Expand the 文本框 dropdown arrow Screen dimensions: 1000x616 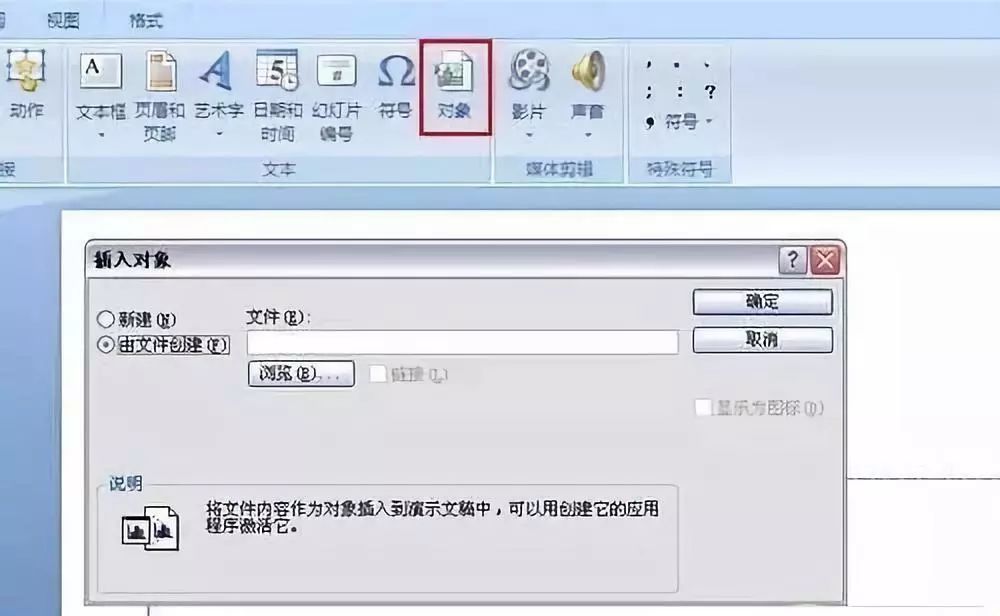[x=101, y=135]
